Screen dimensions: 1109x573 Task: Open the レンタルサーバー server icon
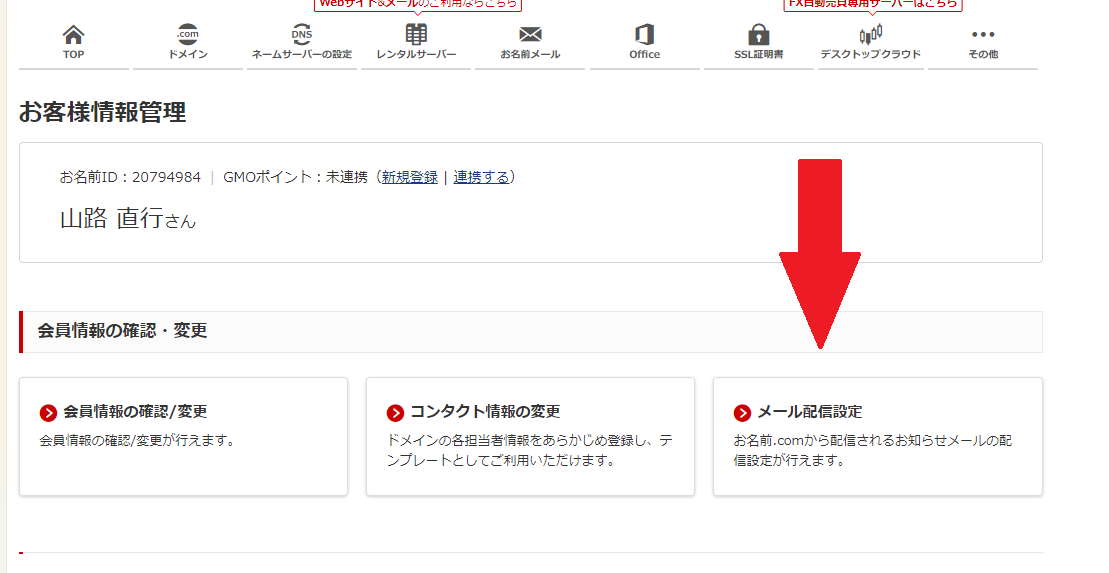point(416,34)
